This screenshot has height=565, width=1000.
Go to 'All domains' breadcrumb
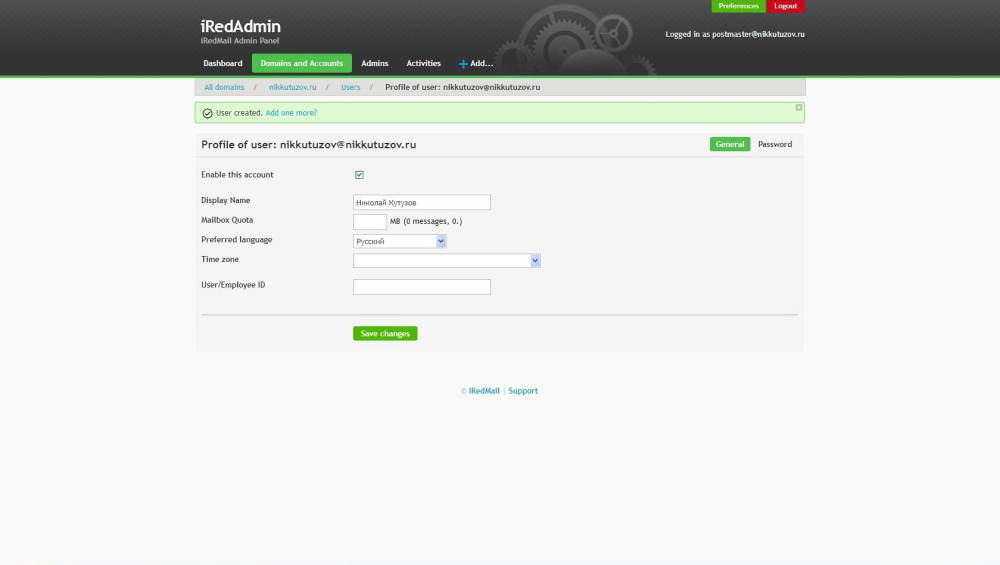[224, 87]
